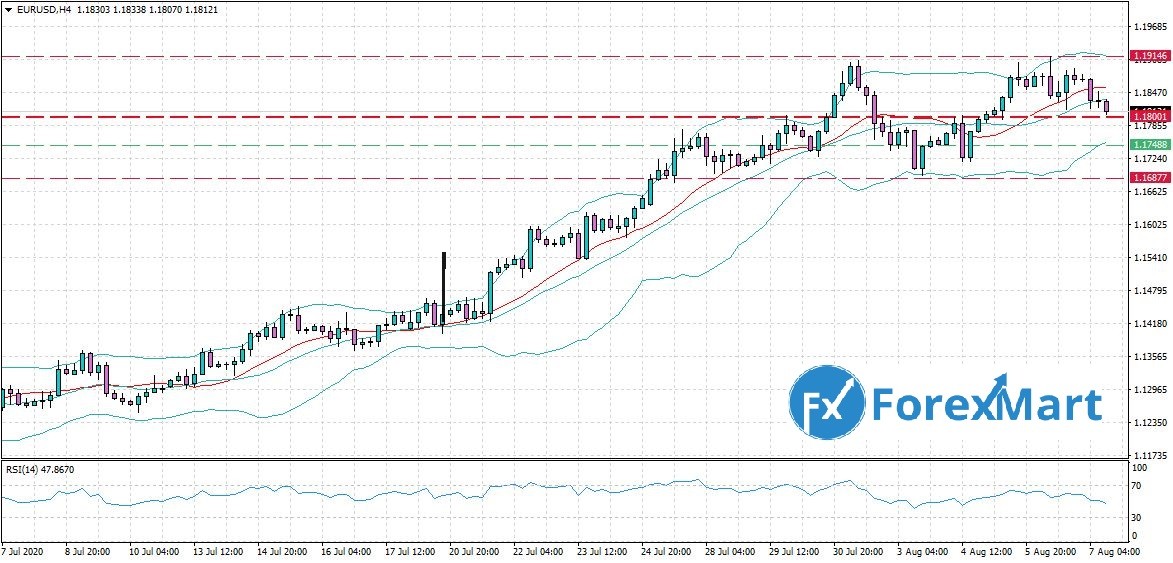Click the 7 Jul 2020 date label

(x=24, y=552)
